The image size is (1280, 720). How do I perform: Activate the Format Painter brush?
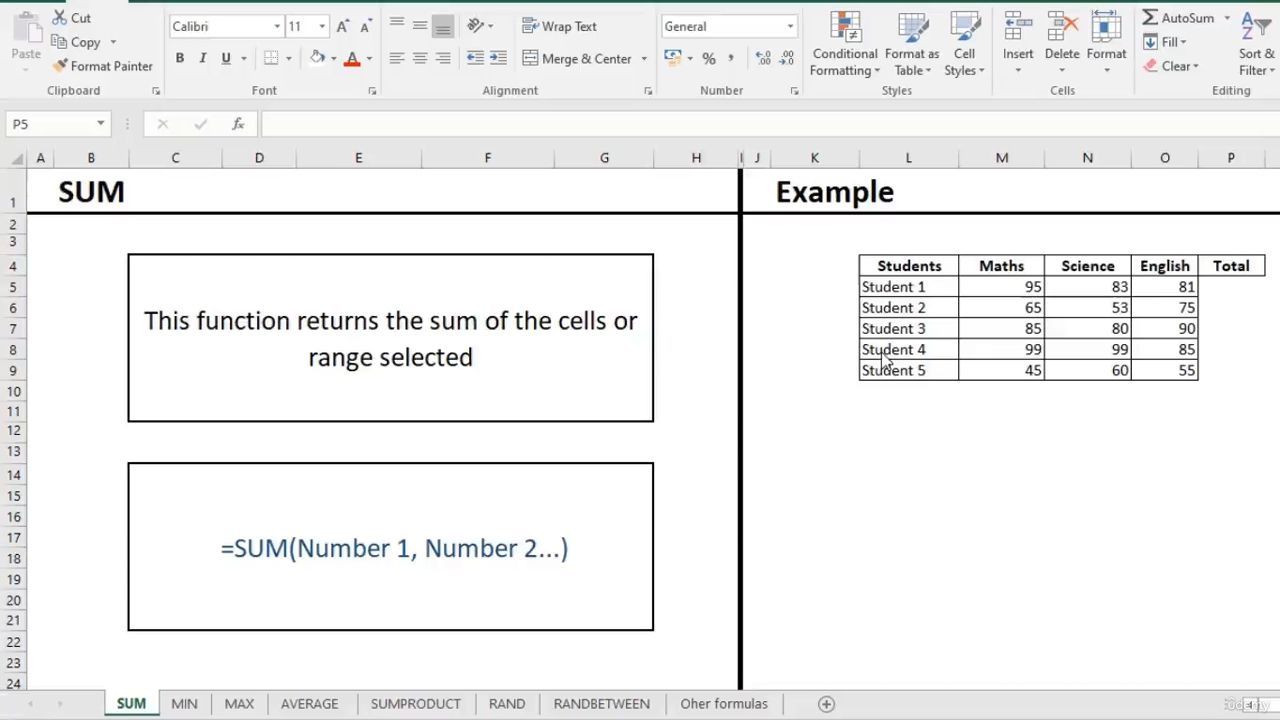pyautogui.click(x=102, y=66)
